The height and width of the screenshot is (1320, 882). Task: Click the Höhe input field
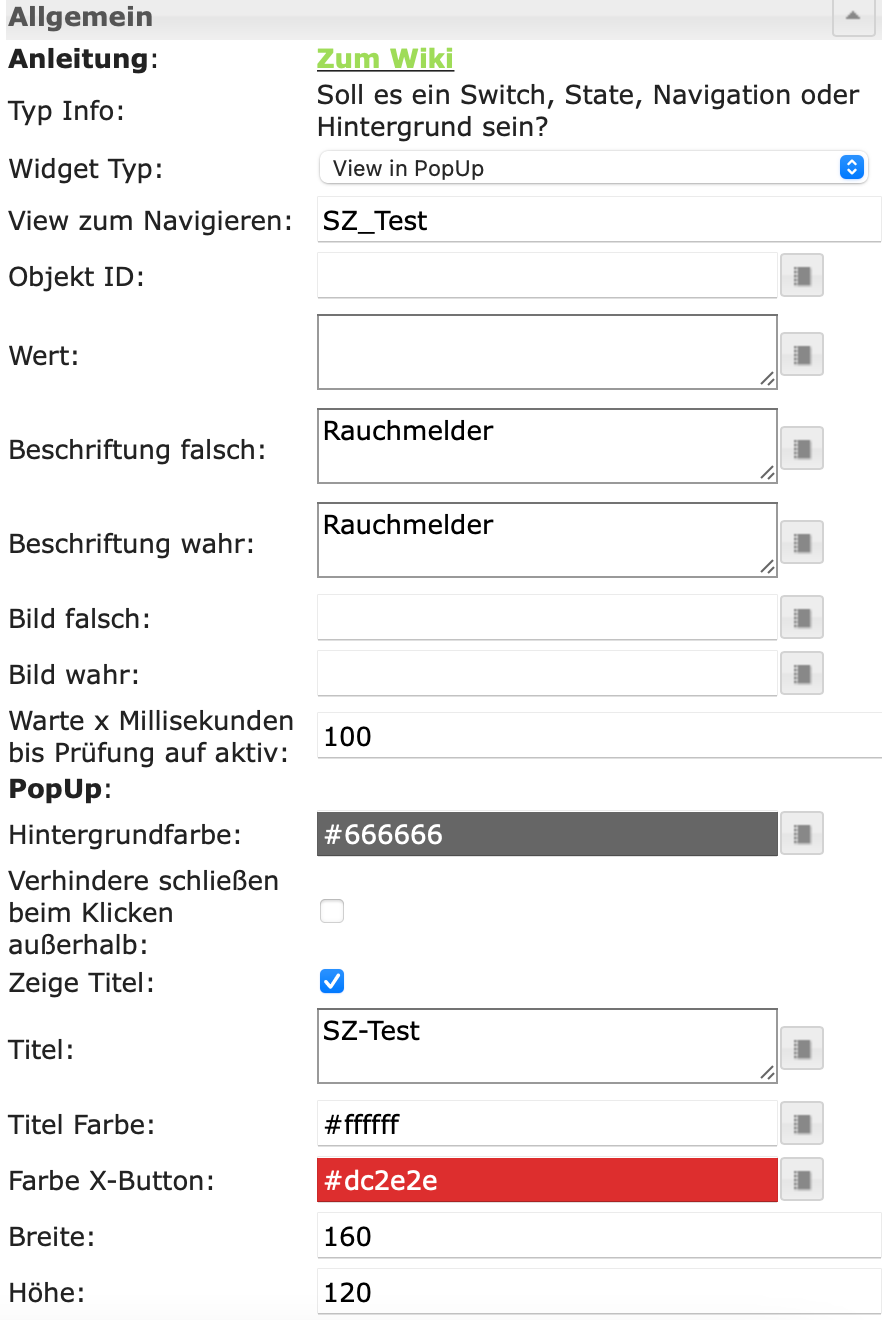pos(598,1293)
